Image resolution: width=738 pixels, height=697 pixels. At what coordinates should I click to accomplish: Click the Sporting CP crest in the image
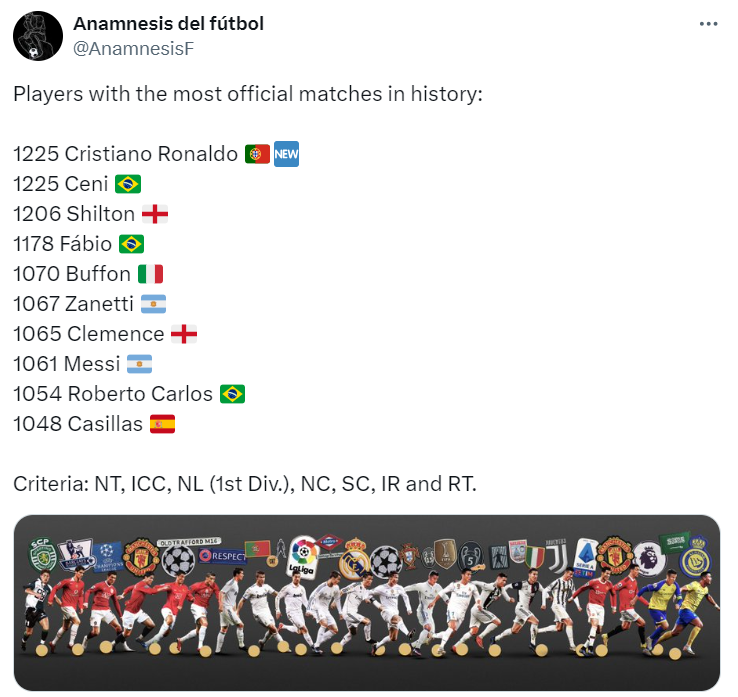[x=41, y=549]
